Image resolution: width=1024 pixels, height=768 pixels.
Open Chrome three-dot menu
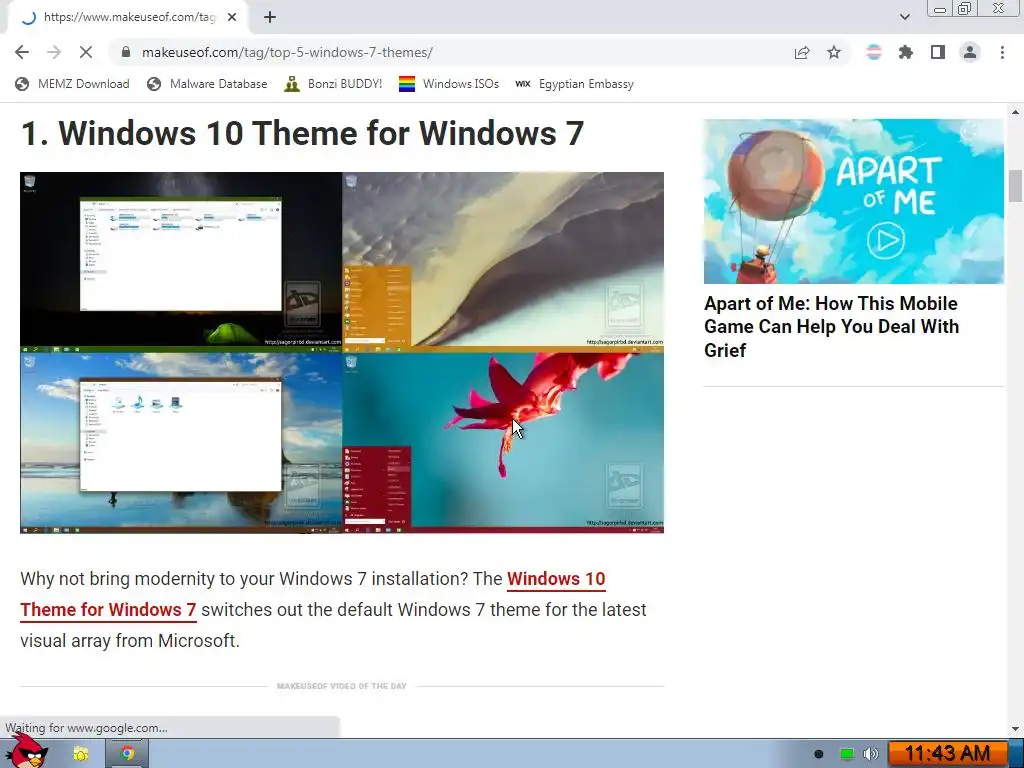click(x=1002, y=52)
